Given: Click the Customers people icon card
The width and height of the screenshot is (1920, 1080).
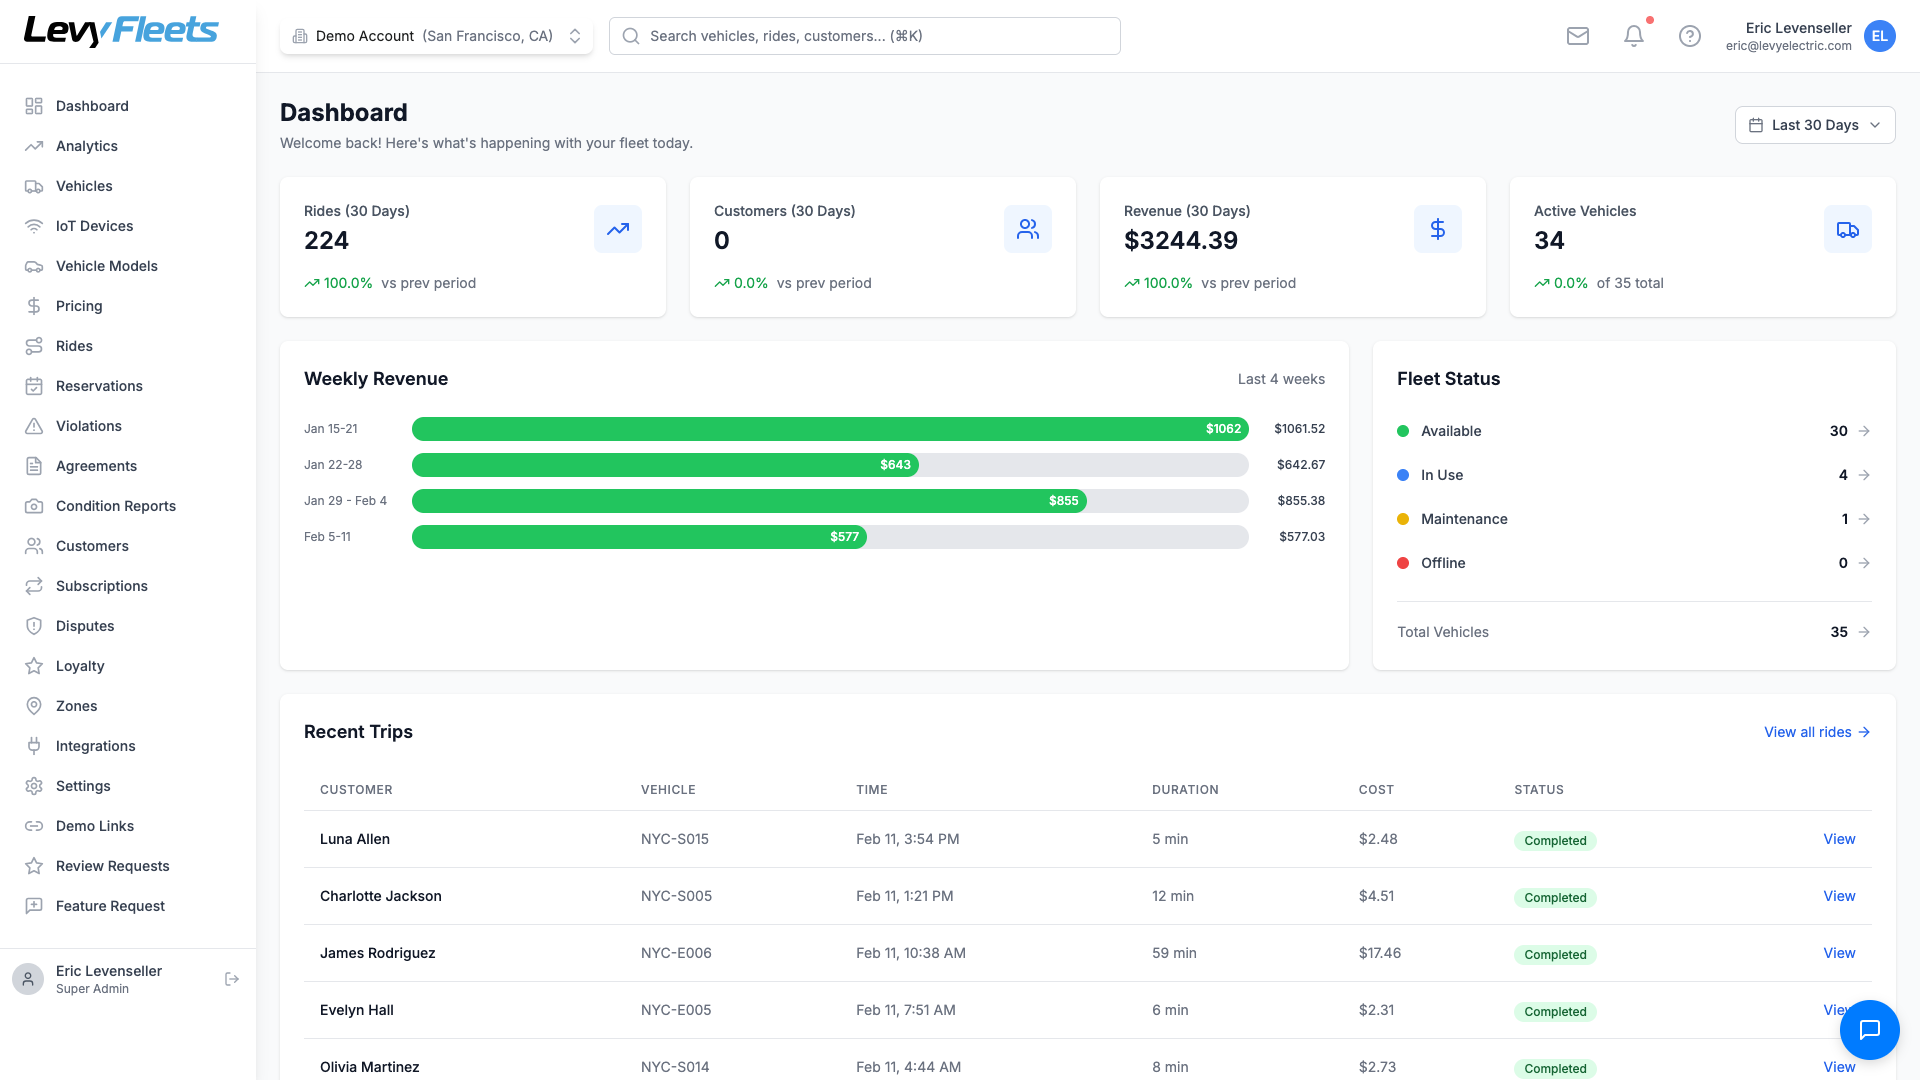Looking at the screenshot, I should 1027,229.
